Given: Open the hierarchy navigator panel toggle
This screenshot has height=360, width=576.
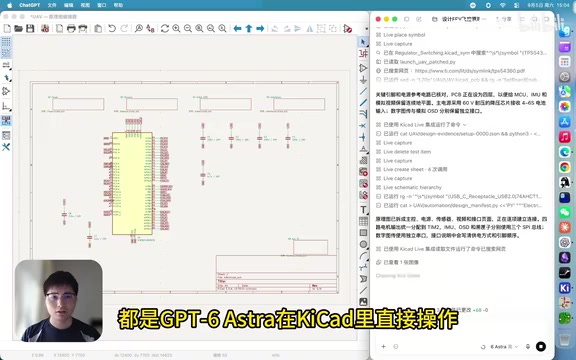Looking at the screenshot, I should (6, 120).
